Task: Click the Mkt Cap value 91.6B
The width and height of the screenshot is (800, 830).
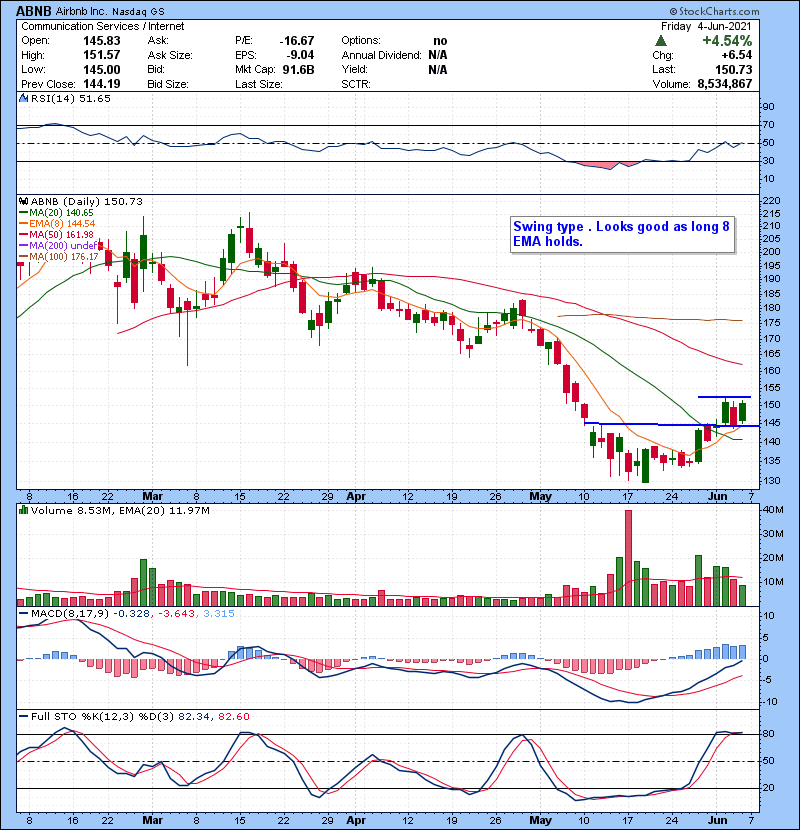Action: 299,69
